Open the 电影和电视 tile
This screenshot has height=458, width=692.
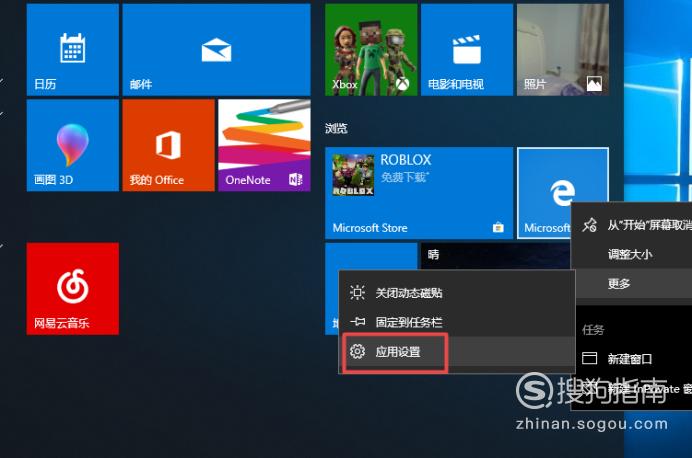467,50
